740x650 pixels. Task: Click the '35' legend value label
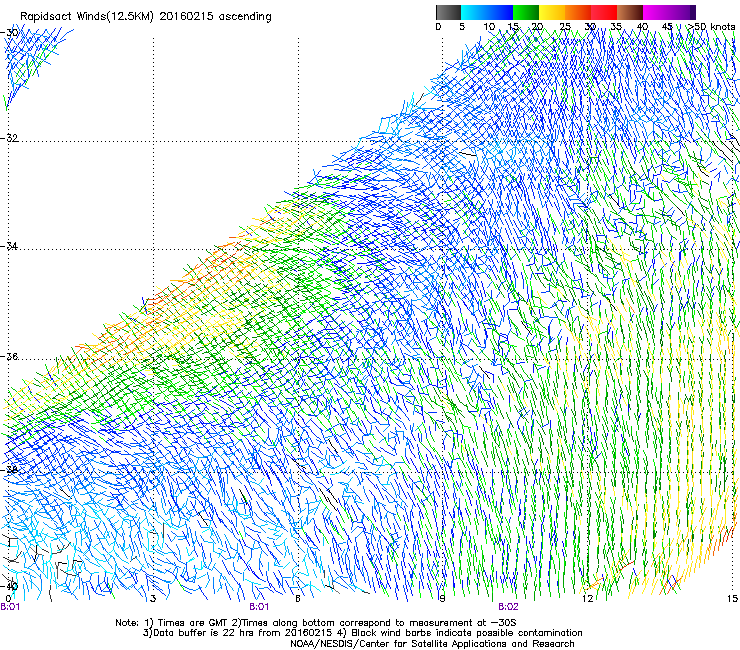pyautogui.click(x=616, y=27)
